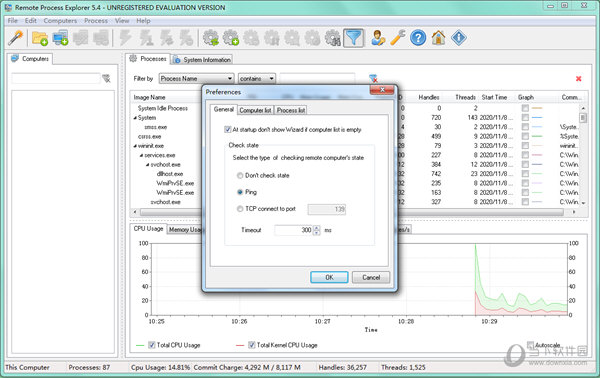Click the process list scroll down arrow

point(583,203)
